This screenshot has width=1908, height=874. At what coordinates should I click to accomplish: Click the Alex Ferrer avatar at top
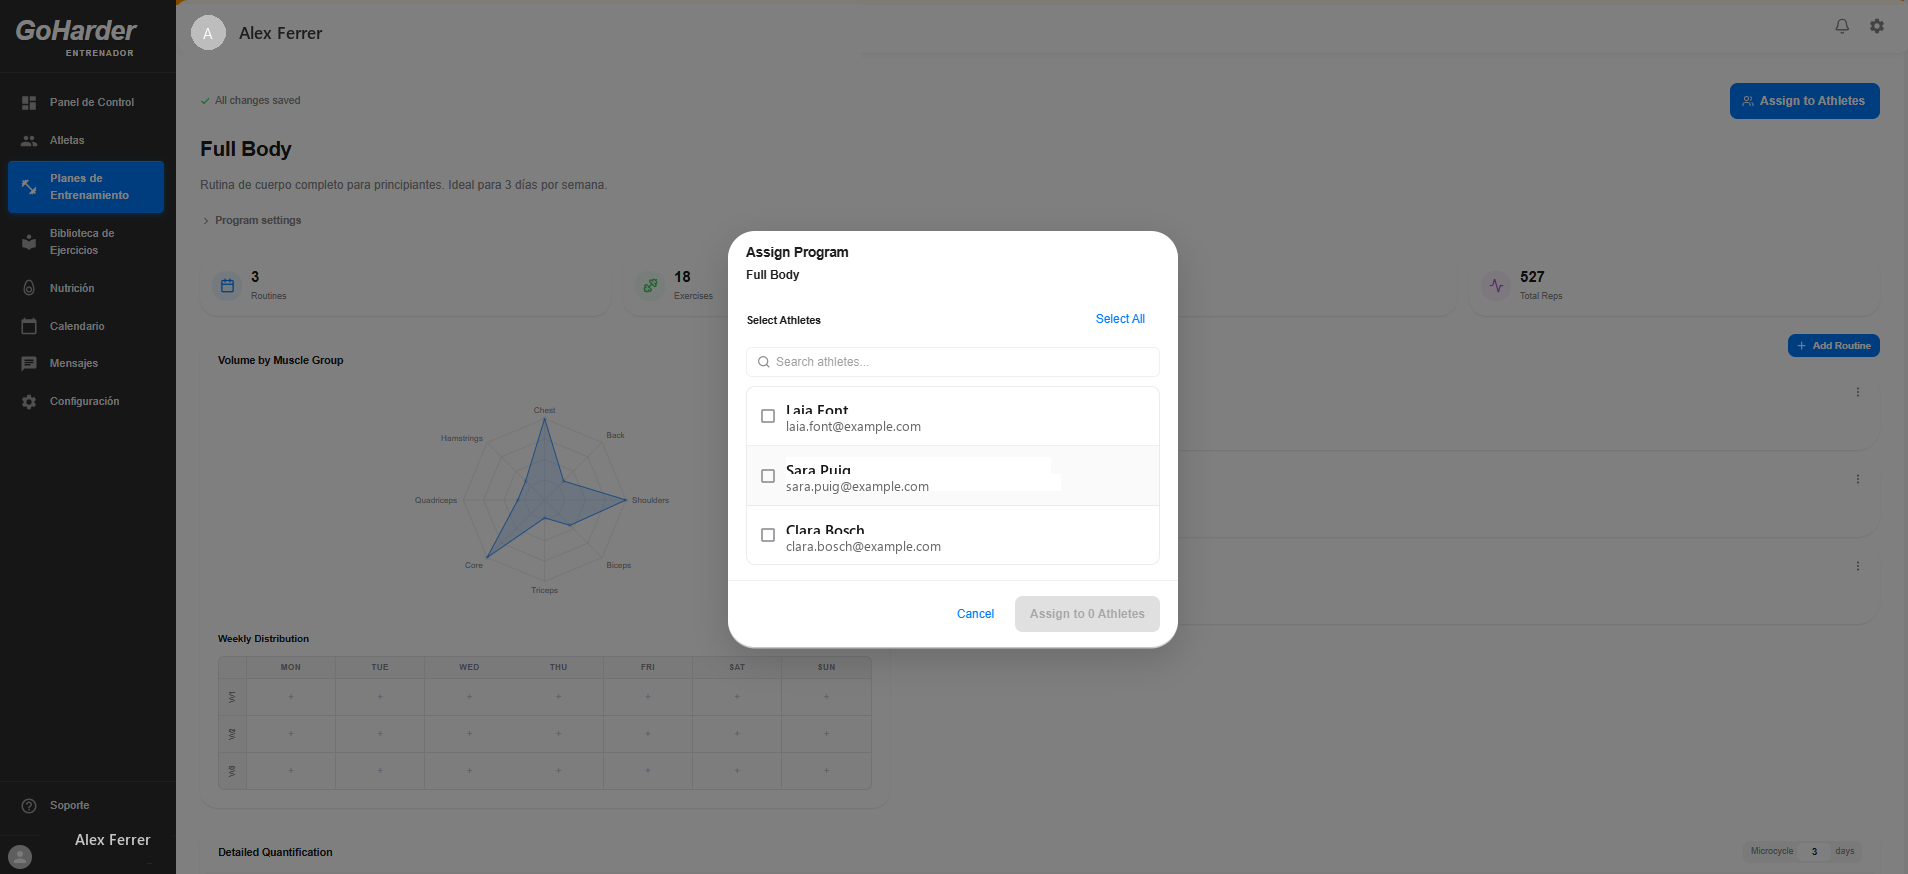[208, 33]
